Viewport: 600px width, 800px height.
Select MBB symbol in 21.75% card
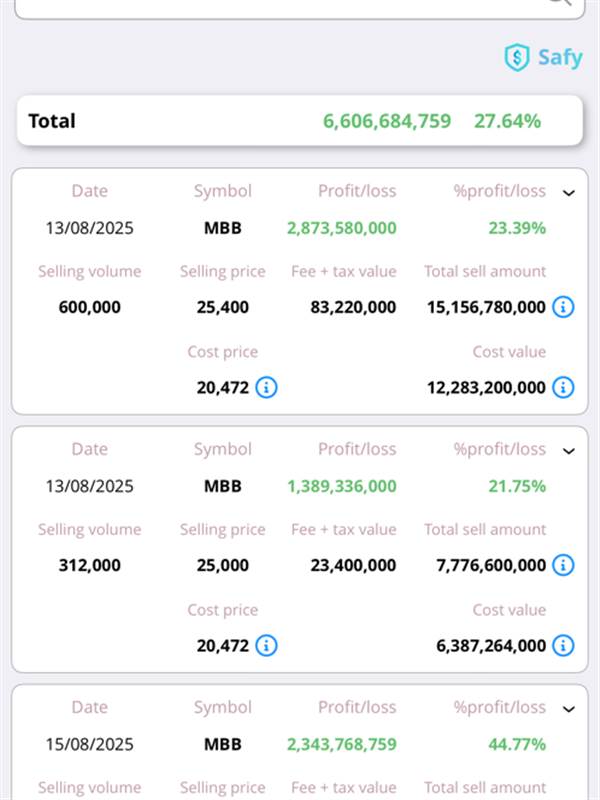pyautogui.click(x=223, y=486)
